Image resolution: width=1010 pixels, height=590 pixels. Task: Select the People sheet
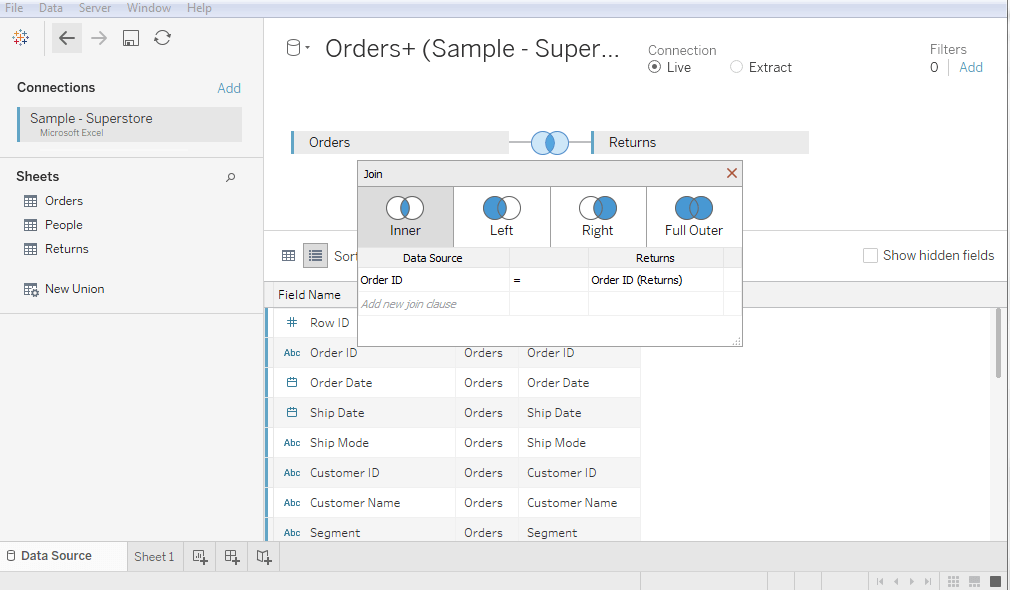tap(64, 225)
